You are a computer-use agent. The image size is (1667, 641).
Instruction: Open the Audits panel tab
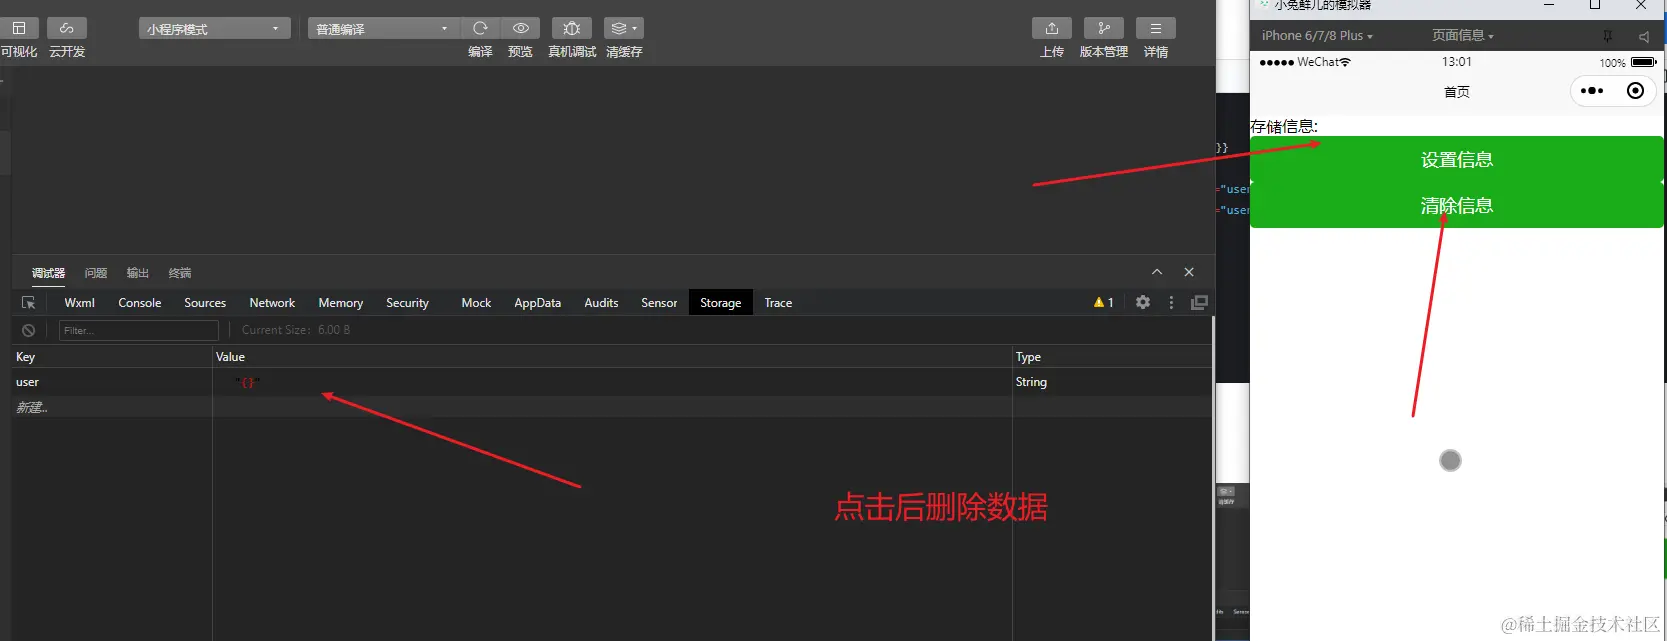[x=601, y=303]
